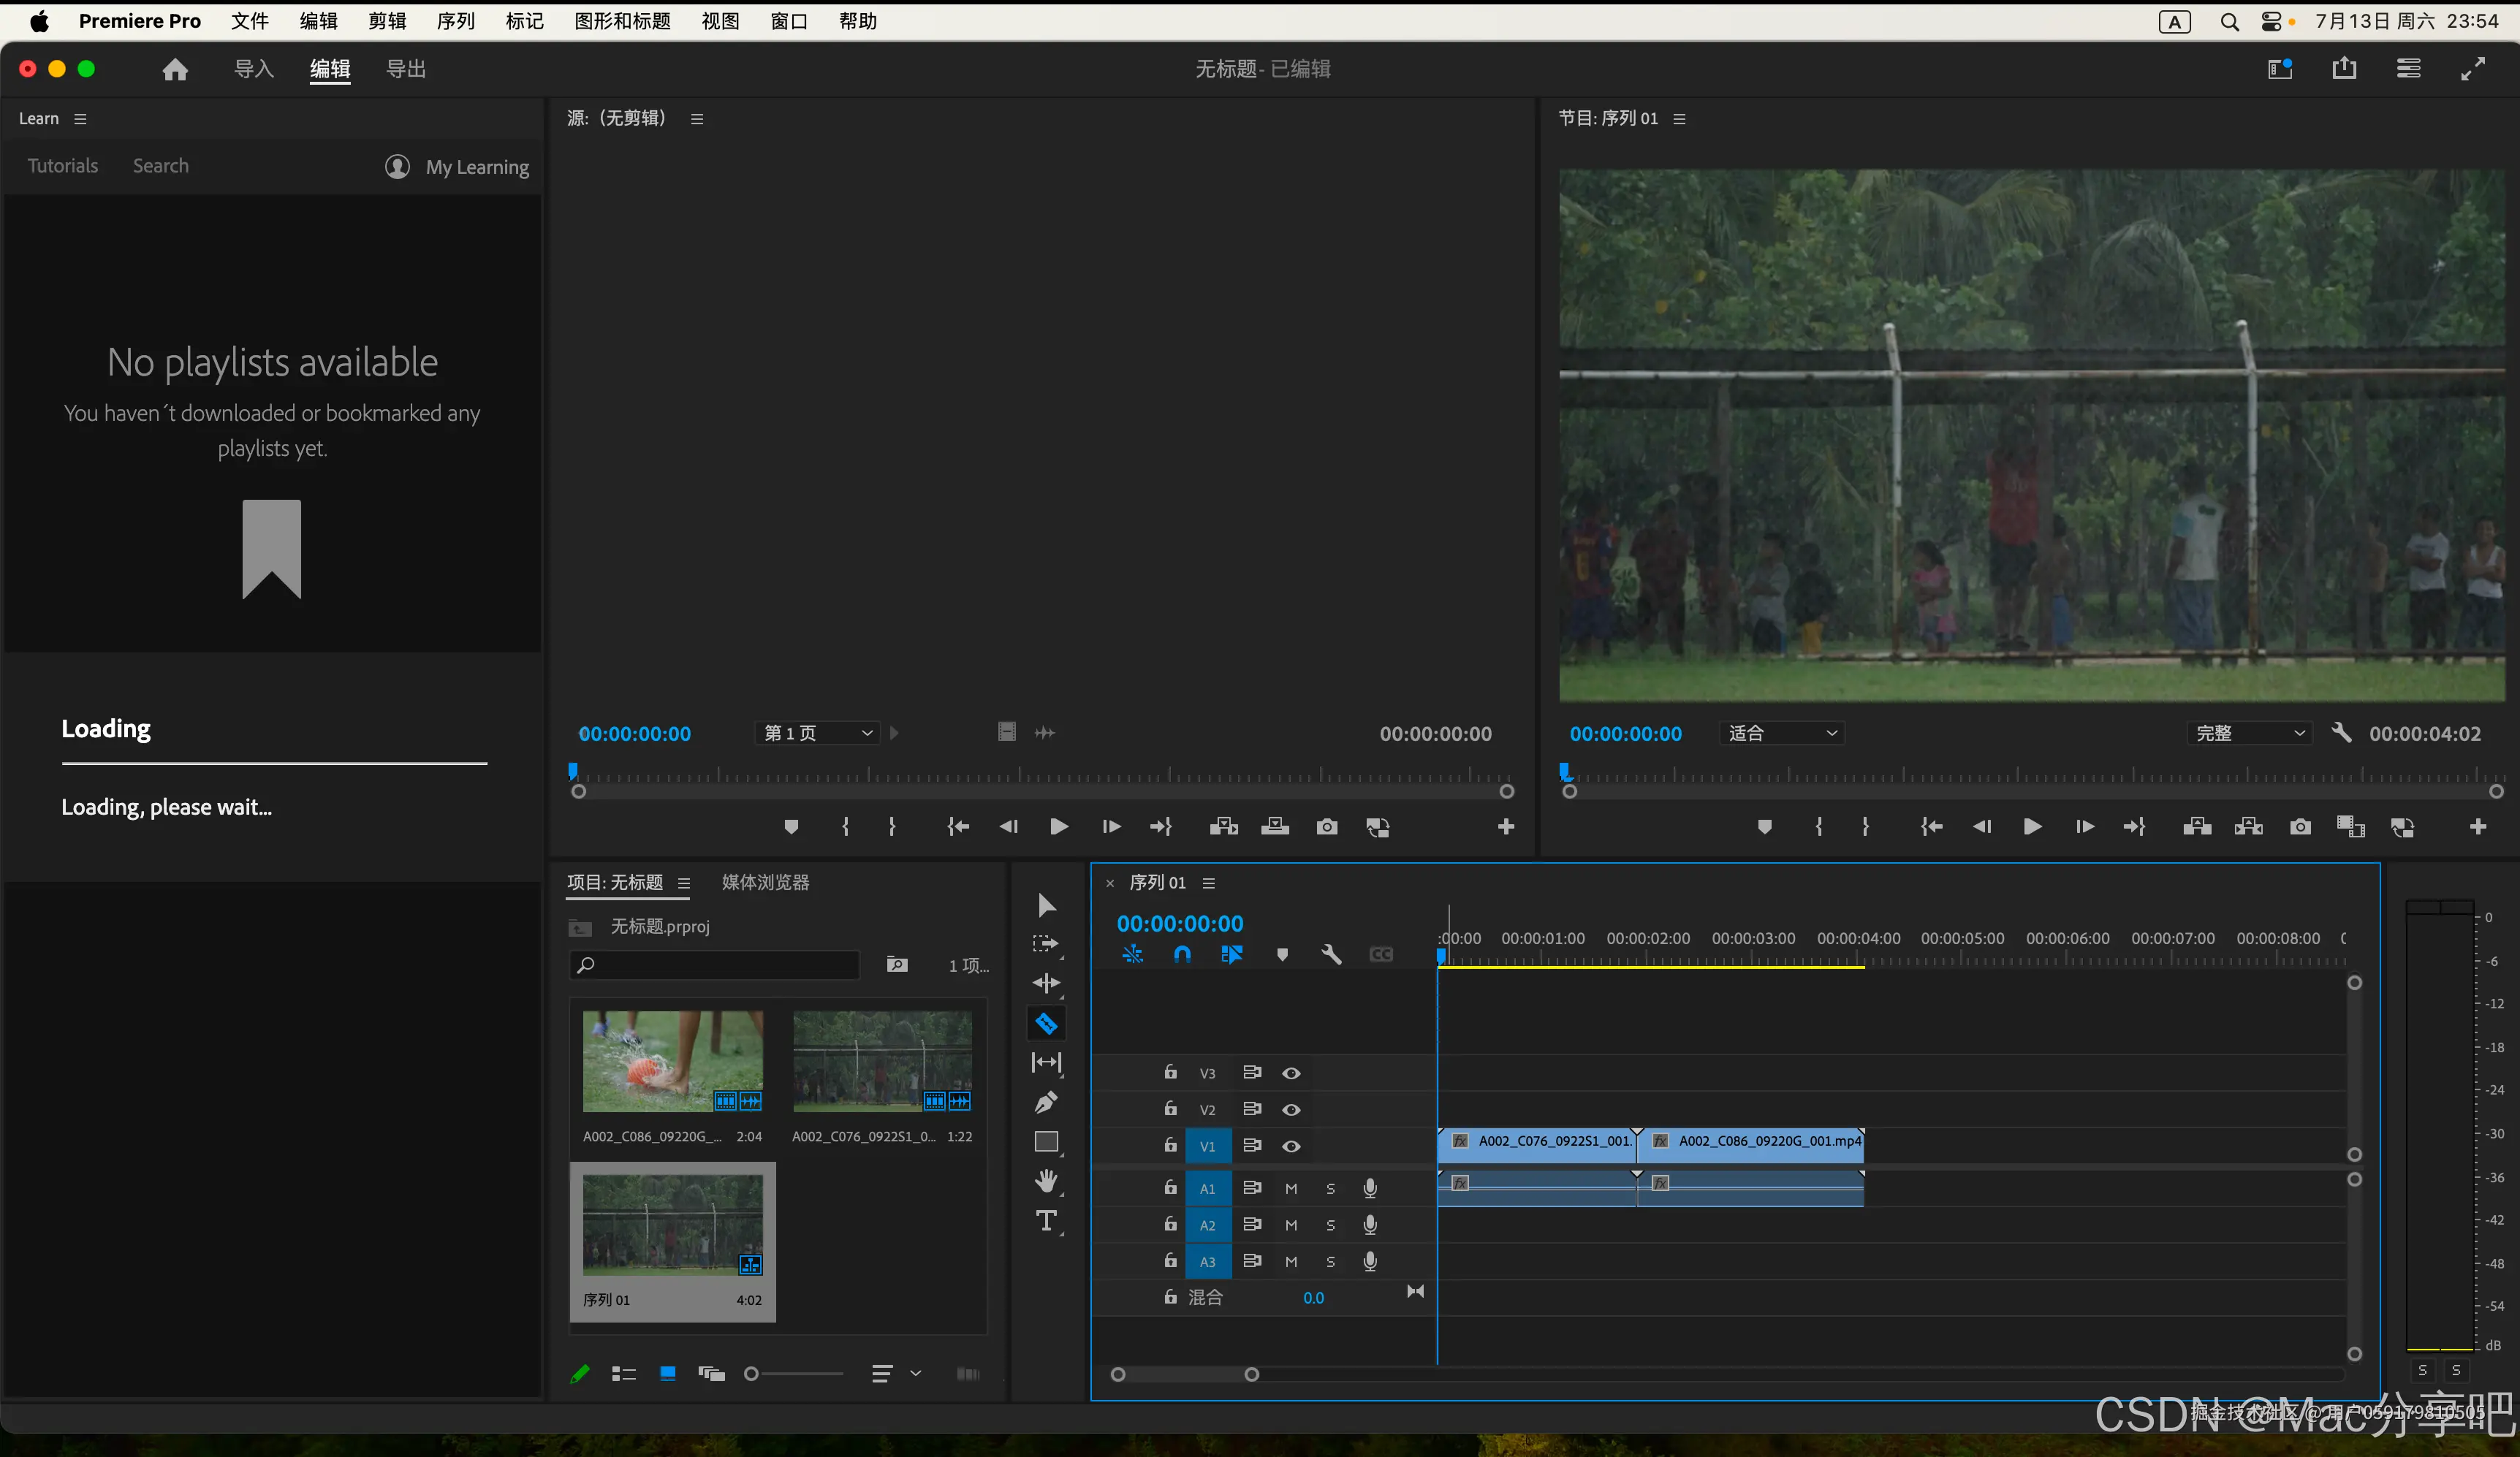Open the 适合 zoom level dropdown
This screenshot has height=1457, width=2520.
click(1783, 733)
